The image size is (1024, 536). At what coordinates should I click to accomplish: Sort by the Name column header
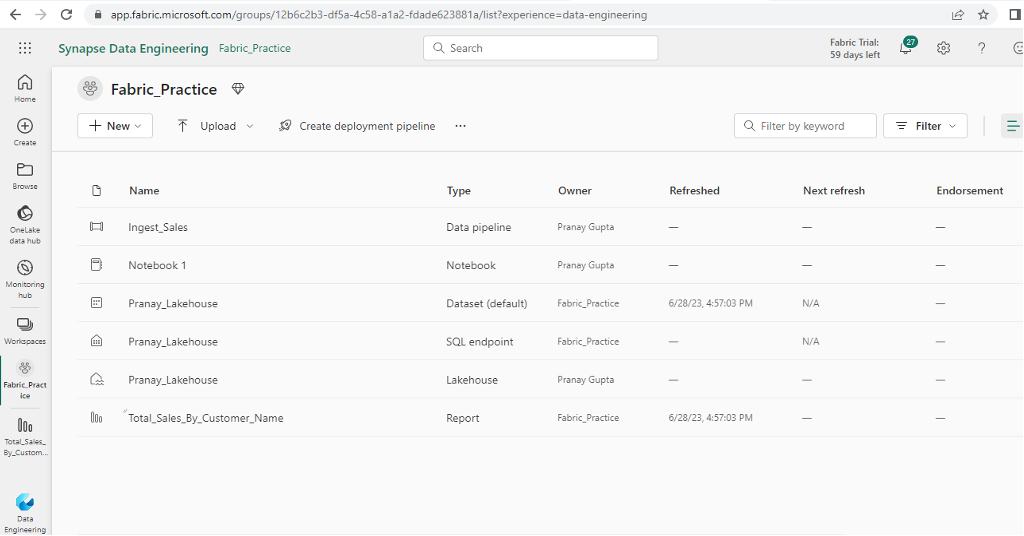coord(144,191)
